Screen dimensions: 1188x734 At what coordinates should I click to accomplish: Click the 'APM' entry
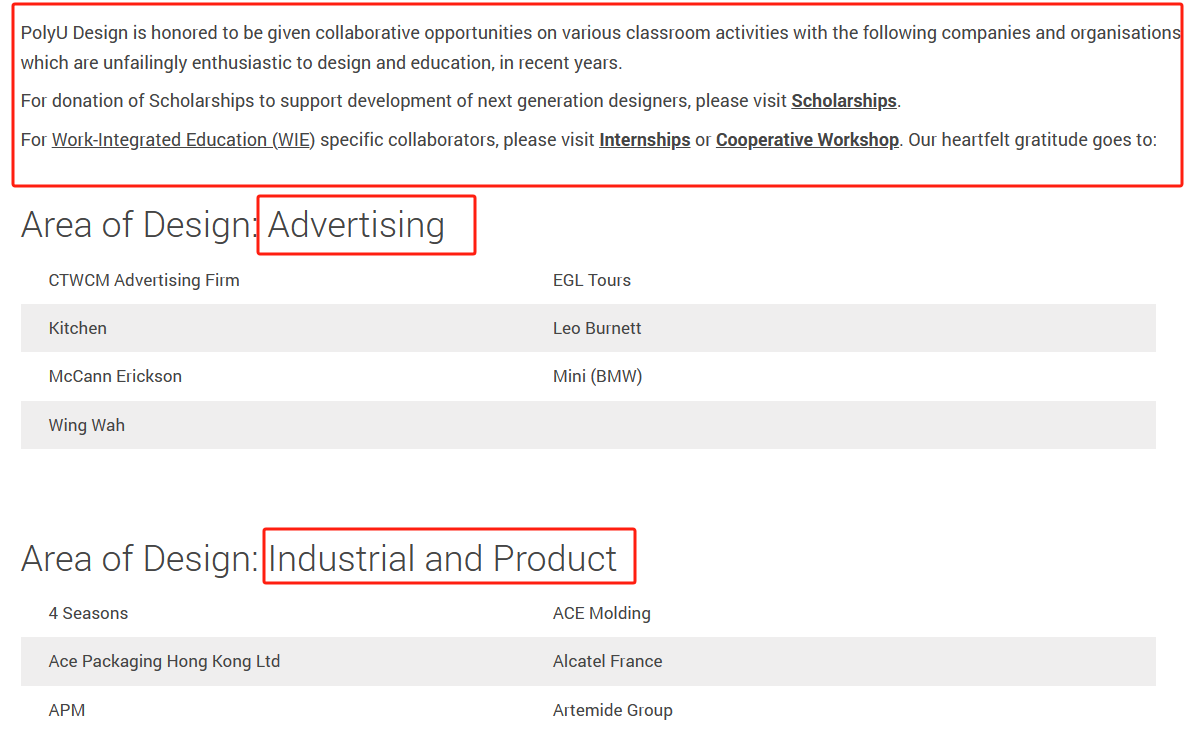(67, 711)
